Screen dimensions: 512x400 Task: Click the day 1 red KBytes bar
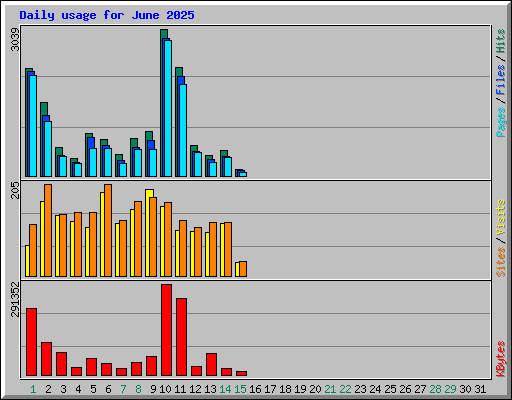(31, 342)
